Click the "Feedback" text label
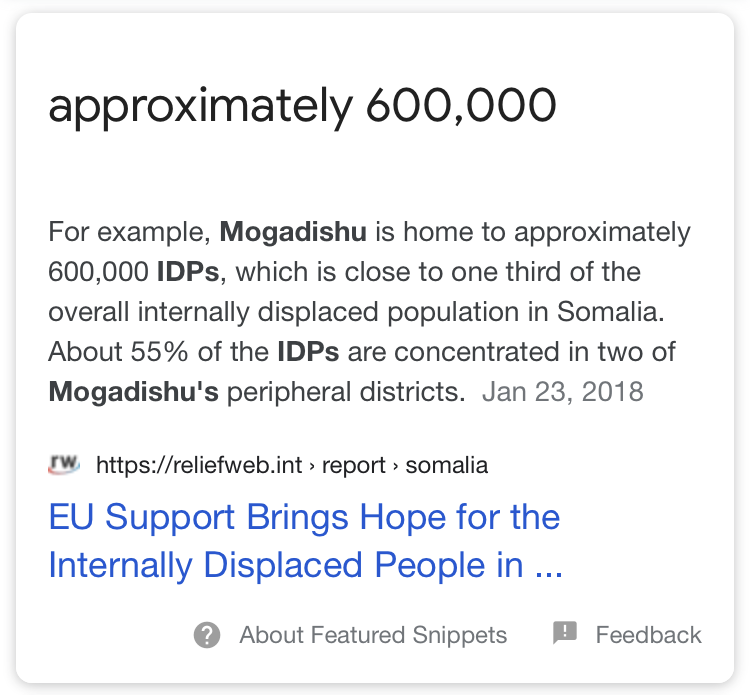 click(x=648, y=635)
